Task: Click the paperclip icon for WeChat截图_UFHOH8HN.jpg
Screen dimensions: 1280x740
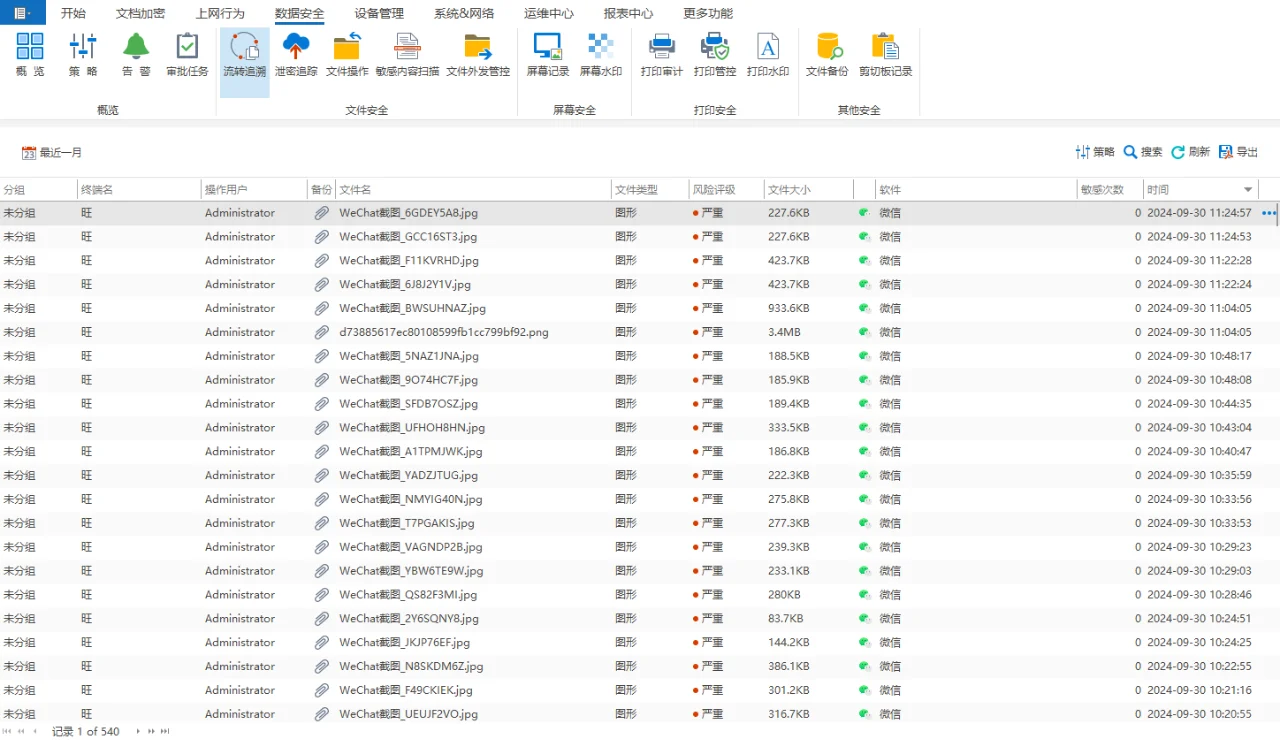Action: pyautogui.click(x=321, y=428)
